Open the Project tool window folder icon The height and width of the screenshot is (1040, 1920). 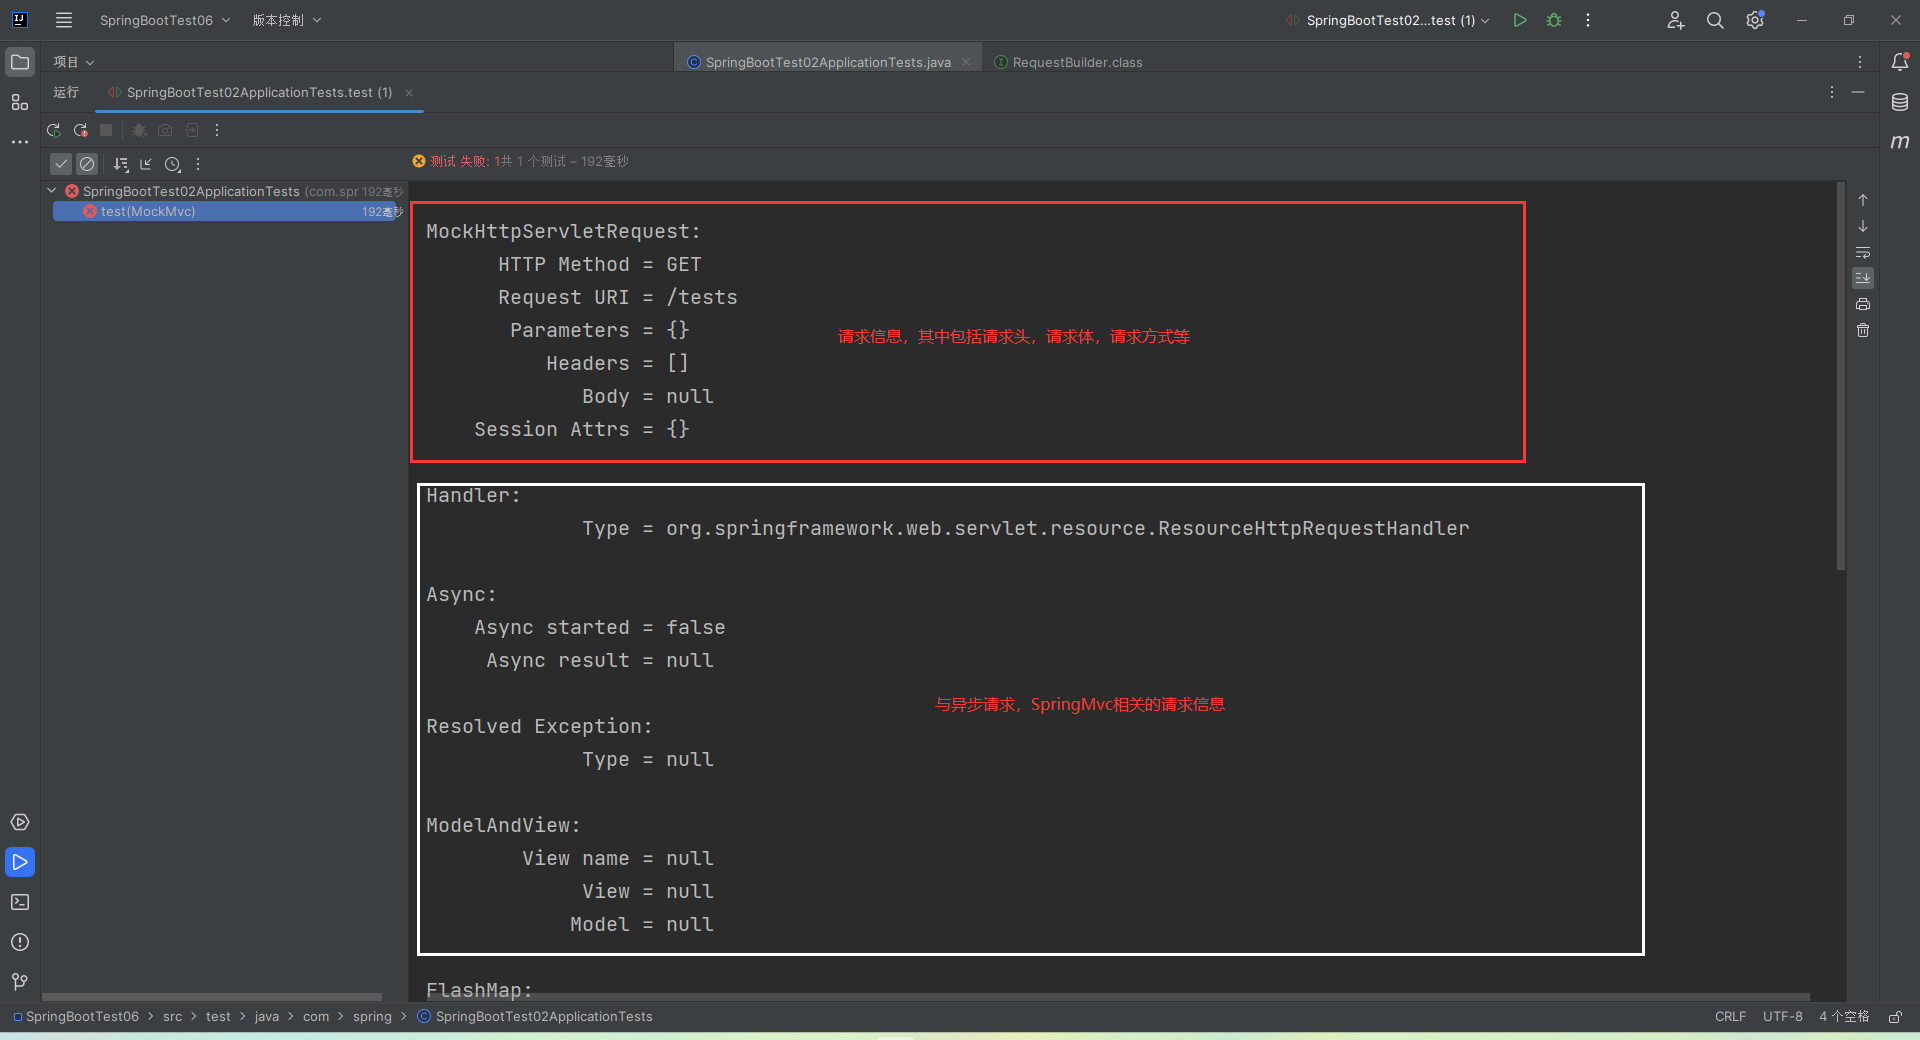(20, 62)
